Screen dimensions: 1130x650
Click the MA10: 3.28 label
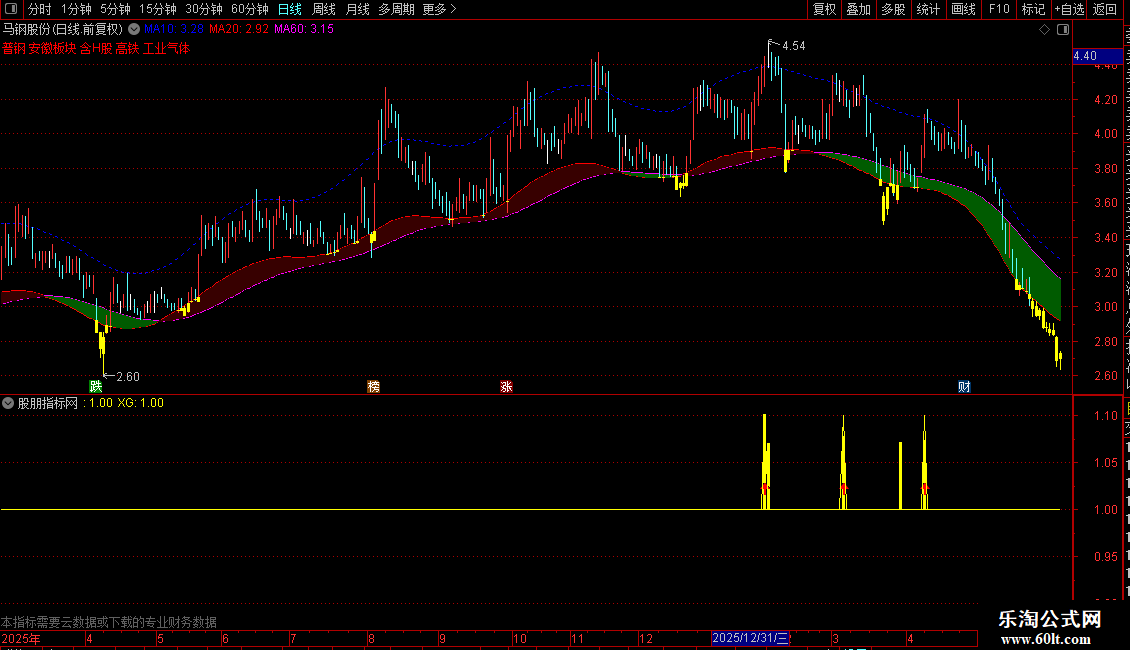[x=174, y=29]
